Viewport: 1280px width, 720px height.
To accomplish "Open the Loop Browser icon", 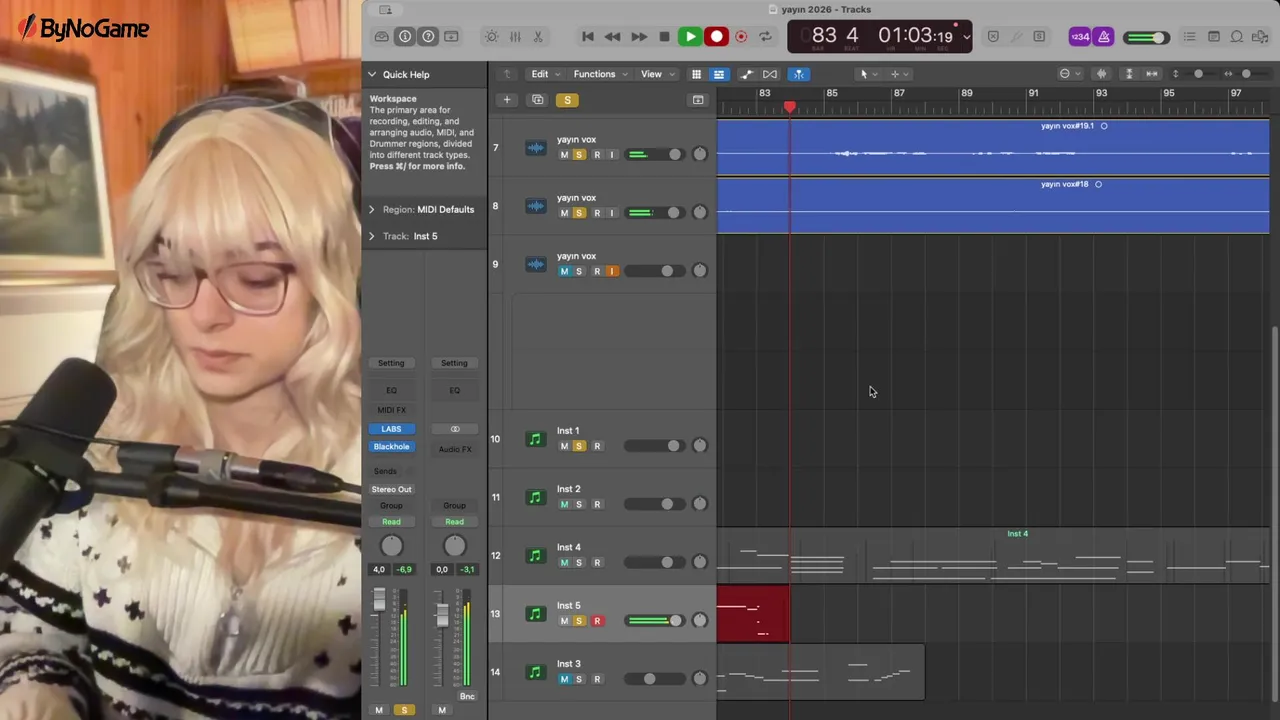I will [1237, 37].
